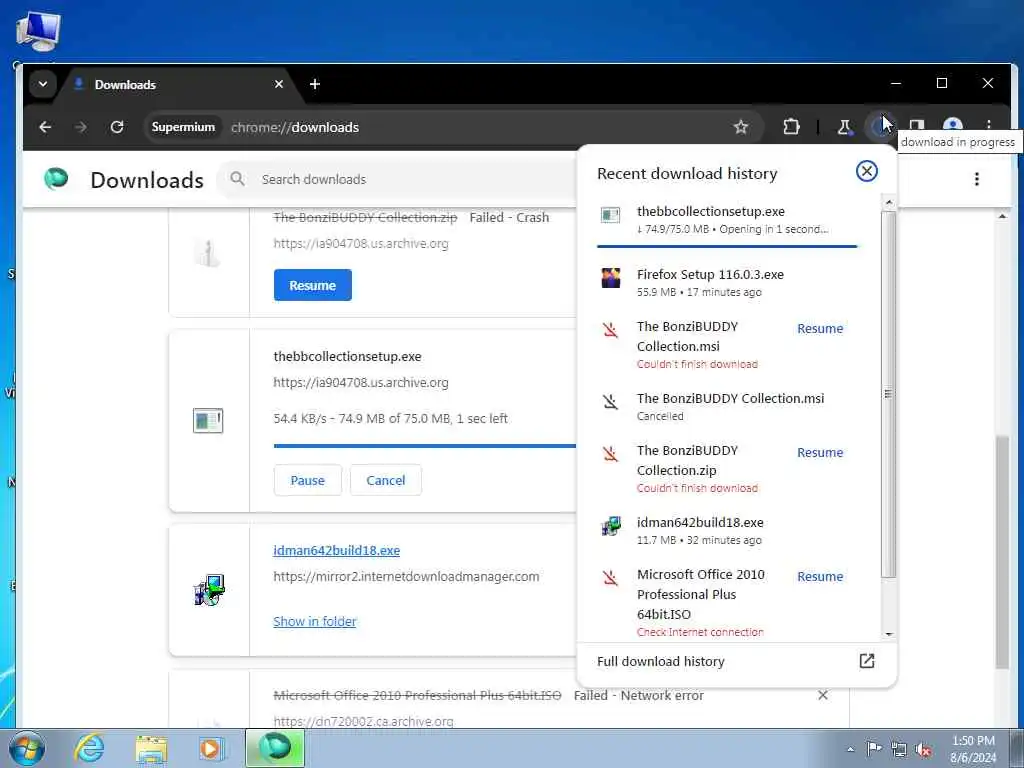Open idman642build18.exe file link
The width and height of the screenshot is (1024, 768).
[336, 551]
